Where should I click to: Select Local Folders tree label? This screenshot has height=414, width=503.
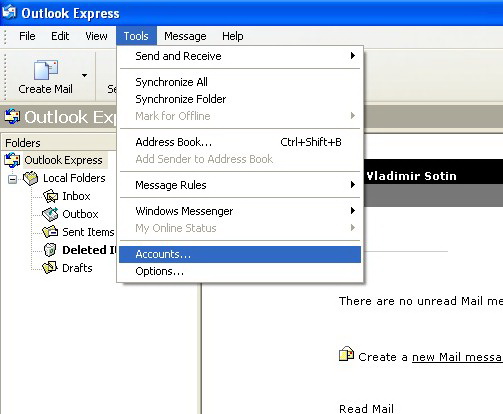pos(74,178)
